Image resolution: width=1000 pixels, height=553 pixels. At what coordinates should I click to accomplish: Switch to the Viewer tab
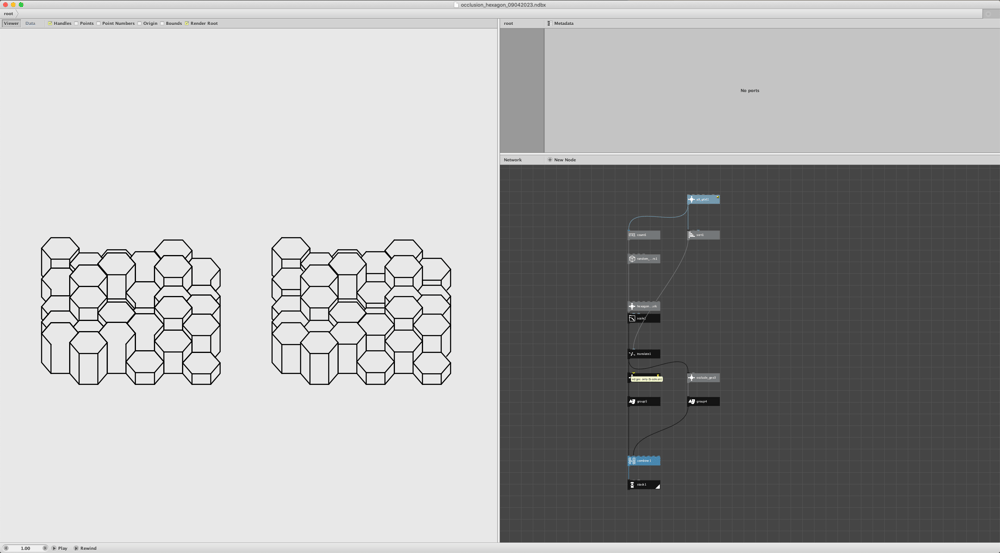pyautogui.click(x=11, y=23)
